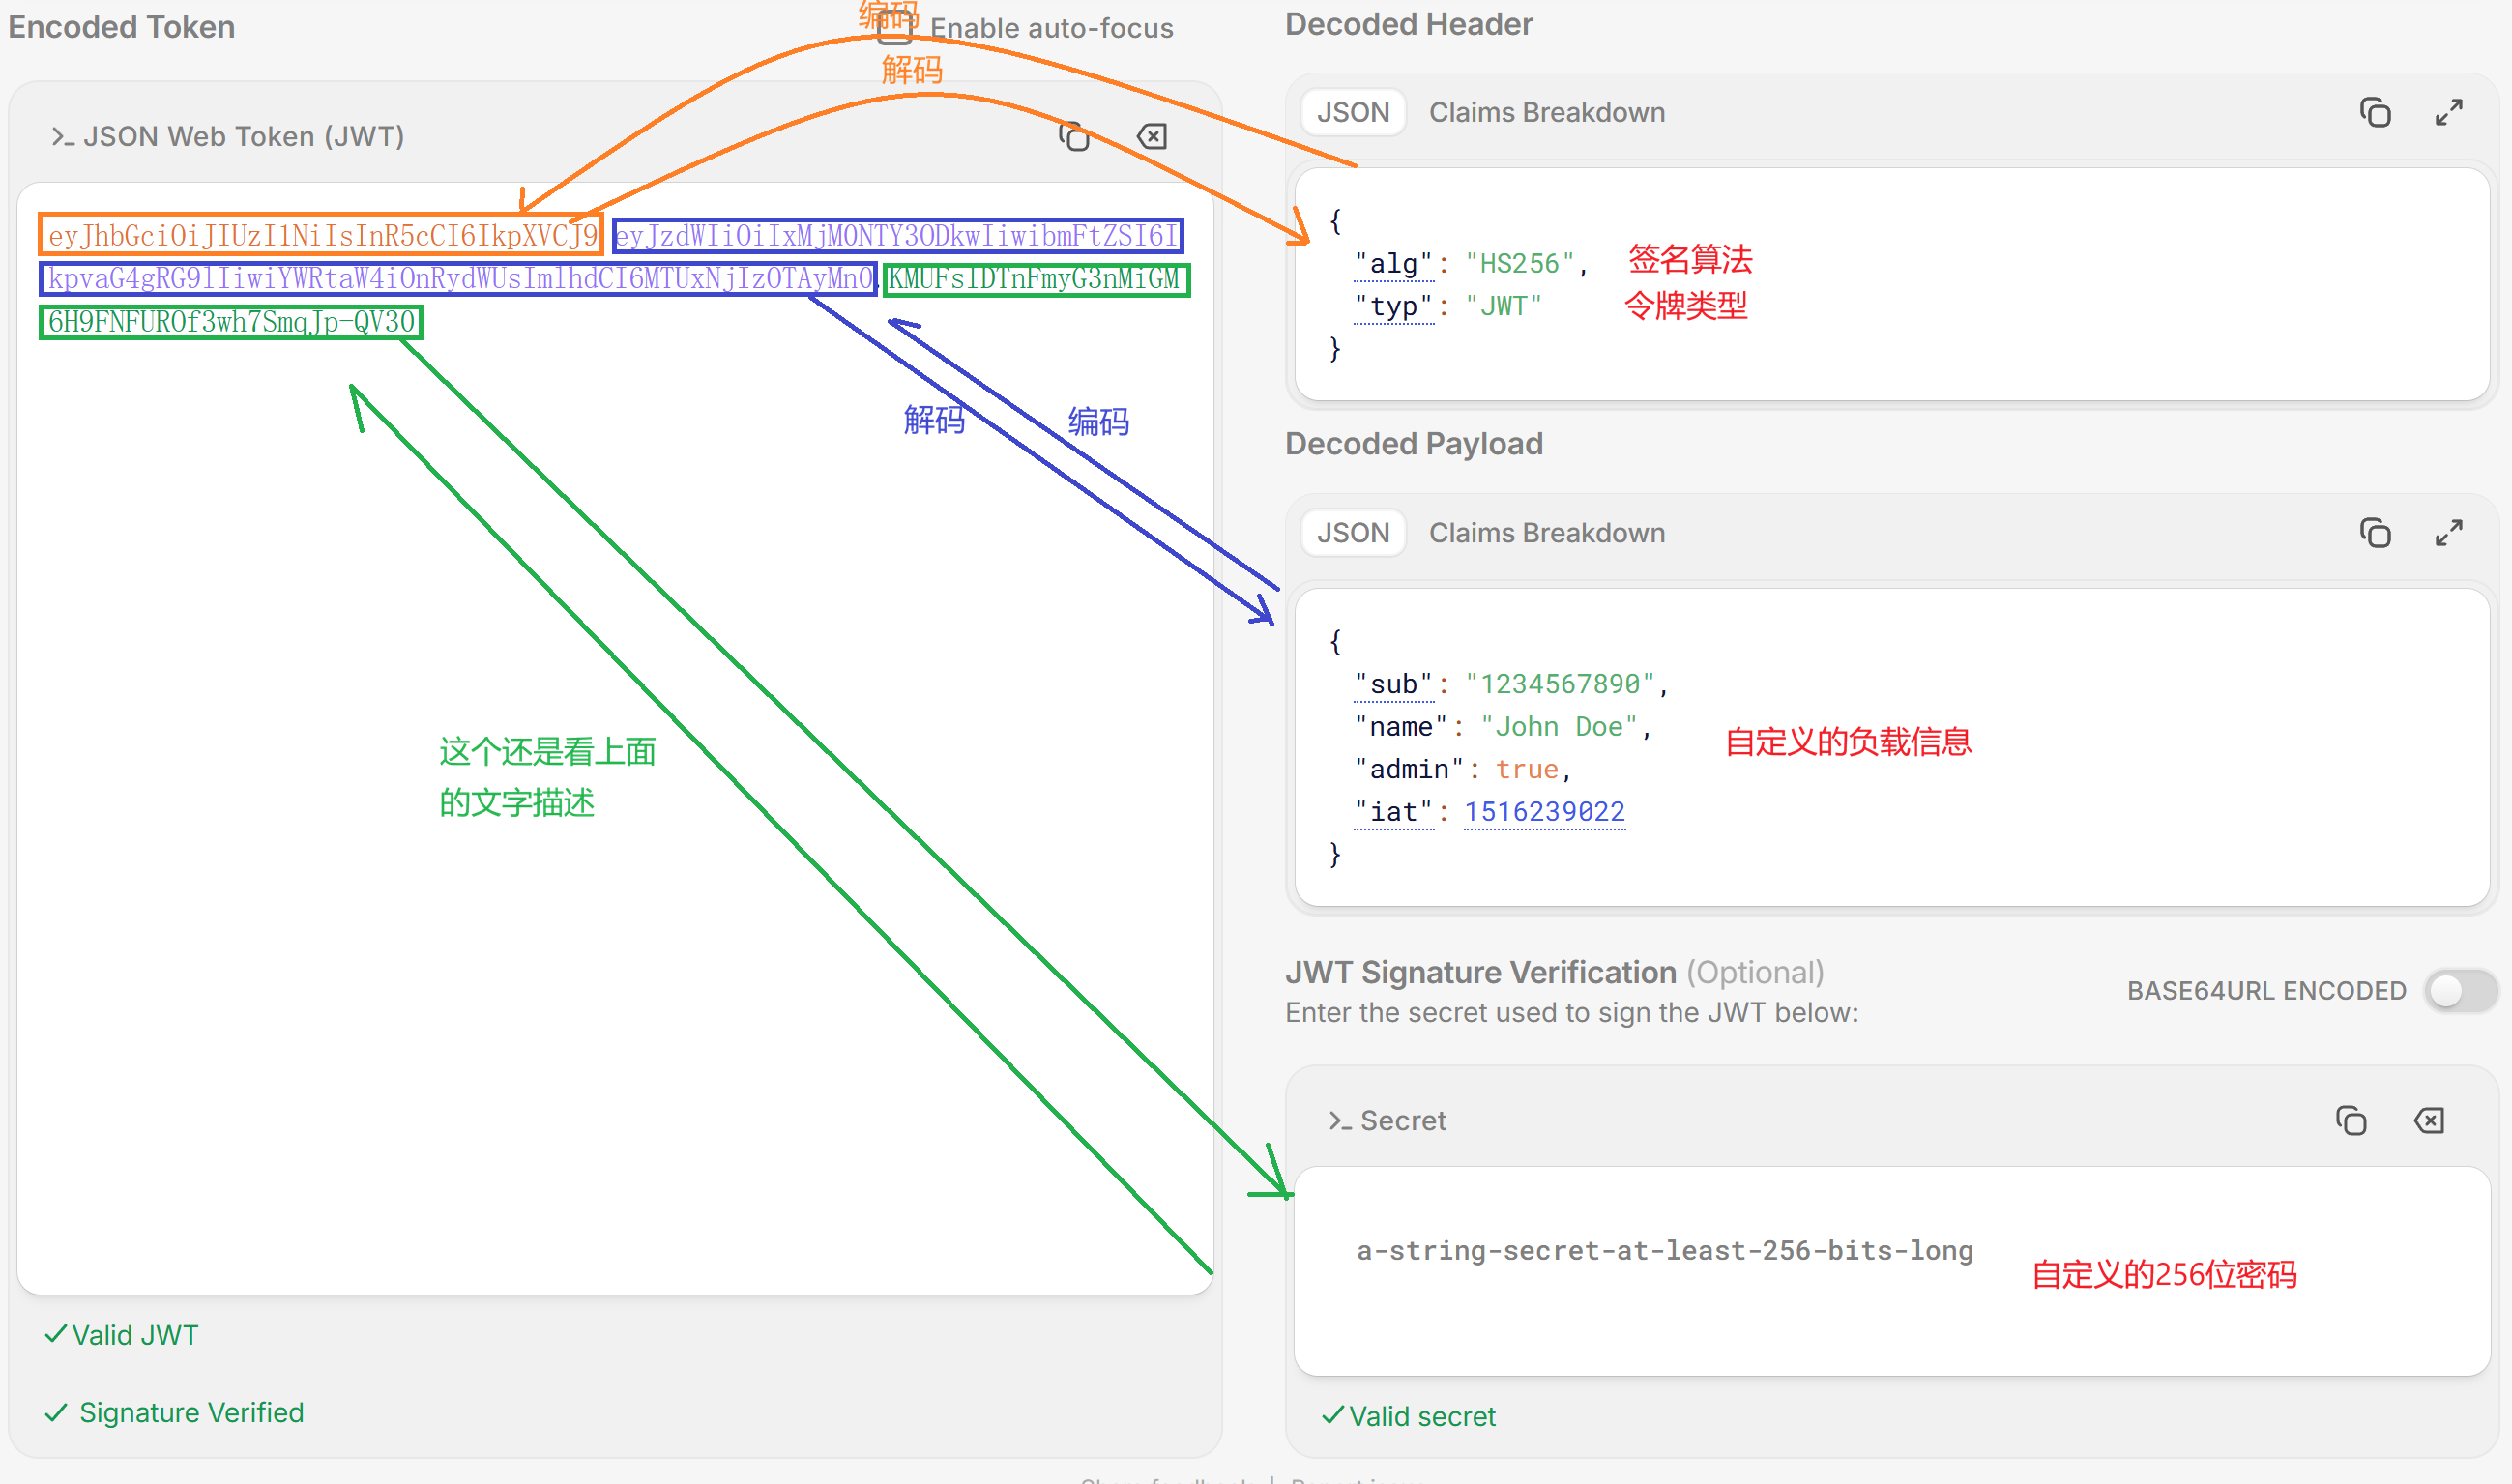Enable the auto-focus checkbox
2512x1484 pixels.
[894, 30]
